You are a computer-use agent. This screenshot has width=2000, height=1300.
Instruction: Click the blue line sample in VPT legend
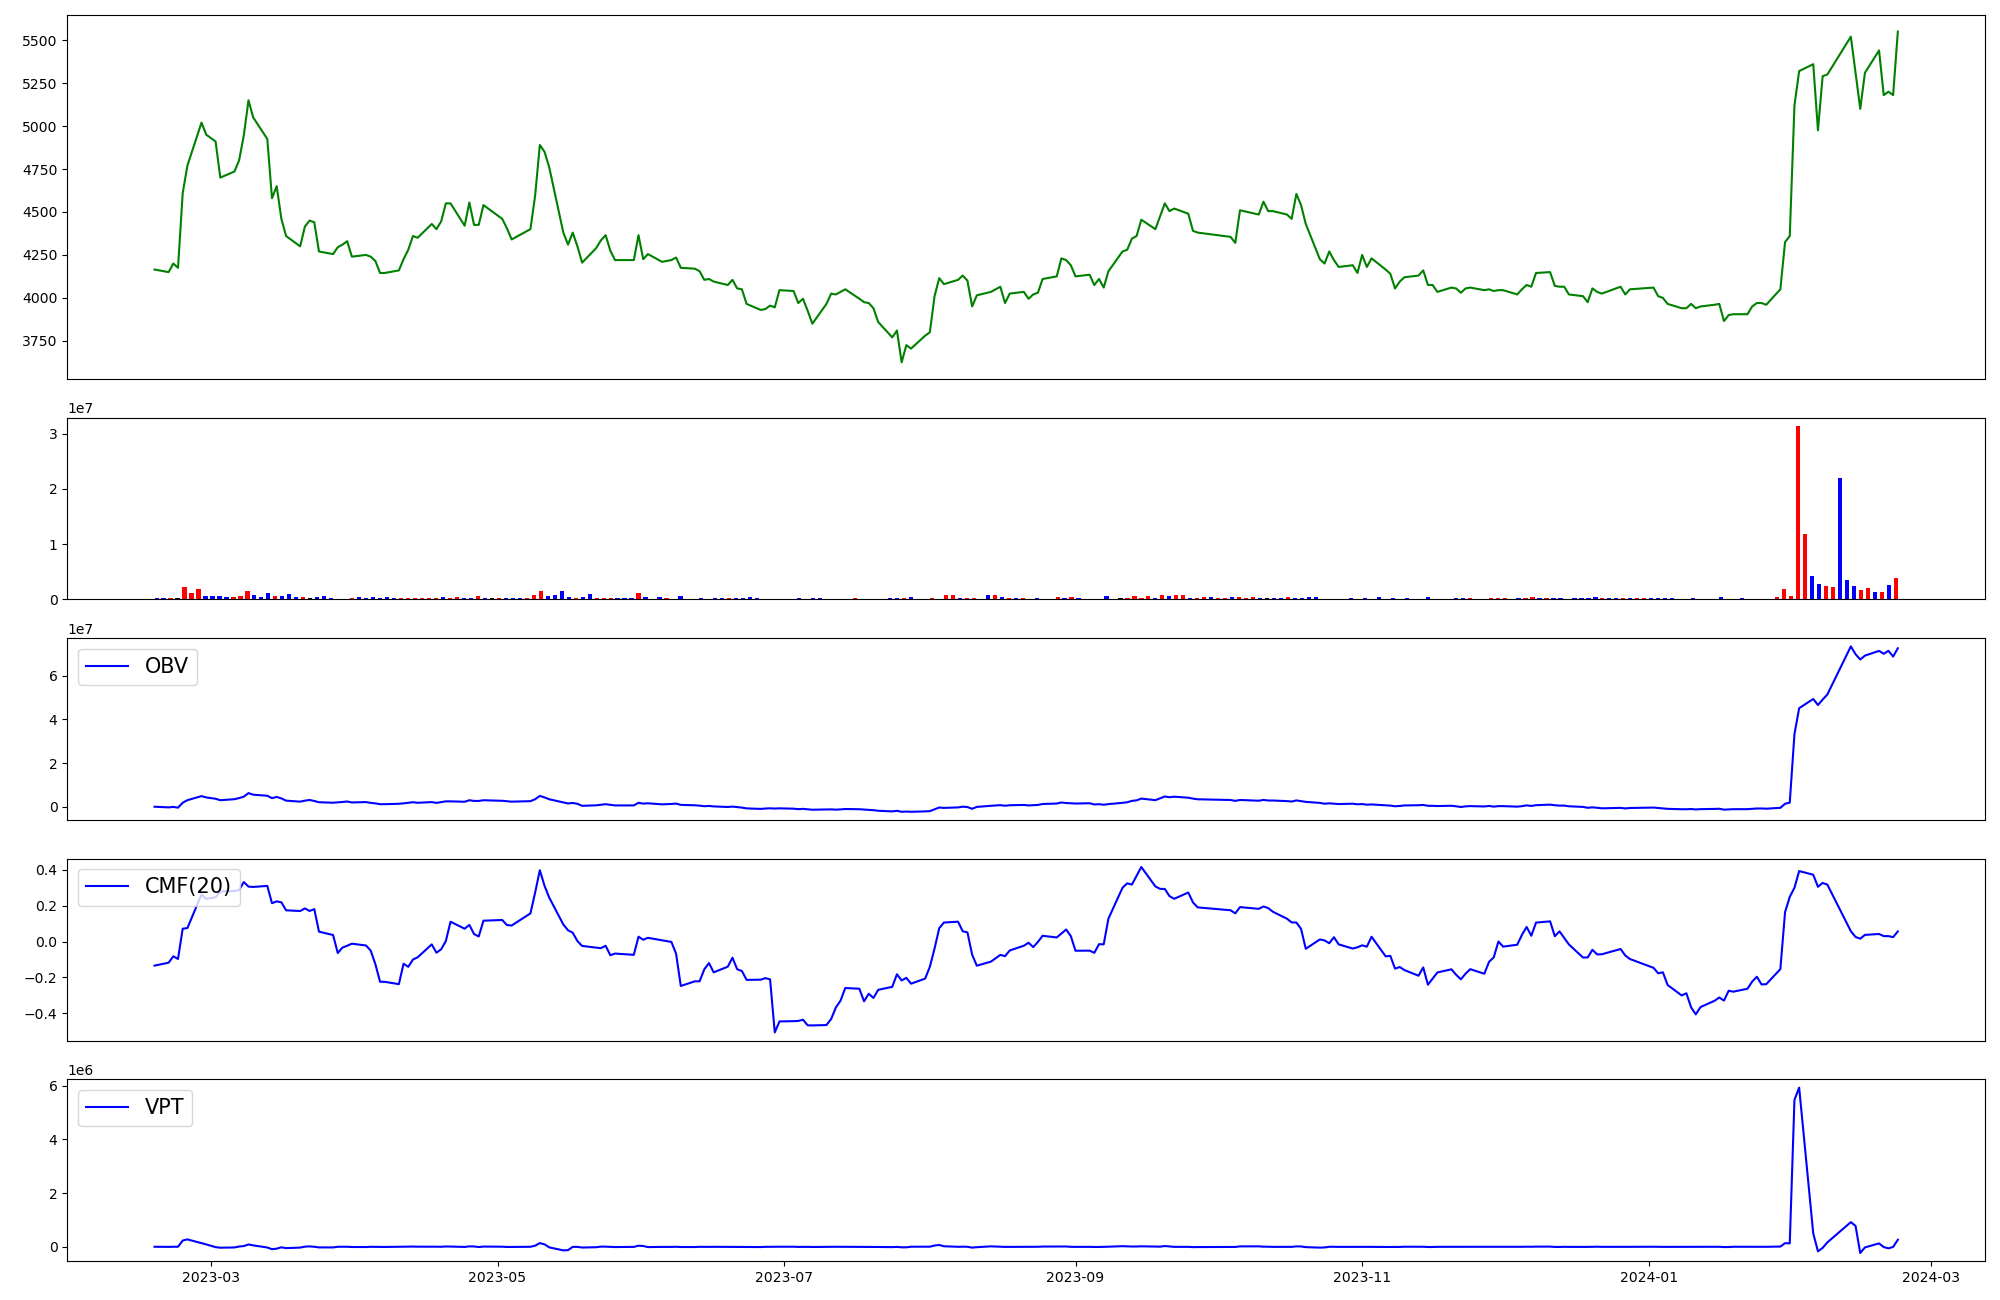click(108, 1108)
